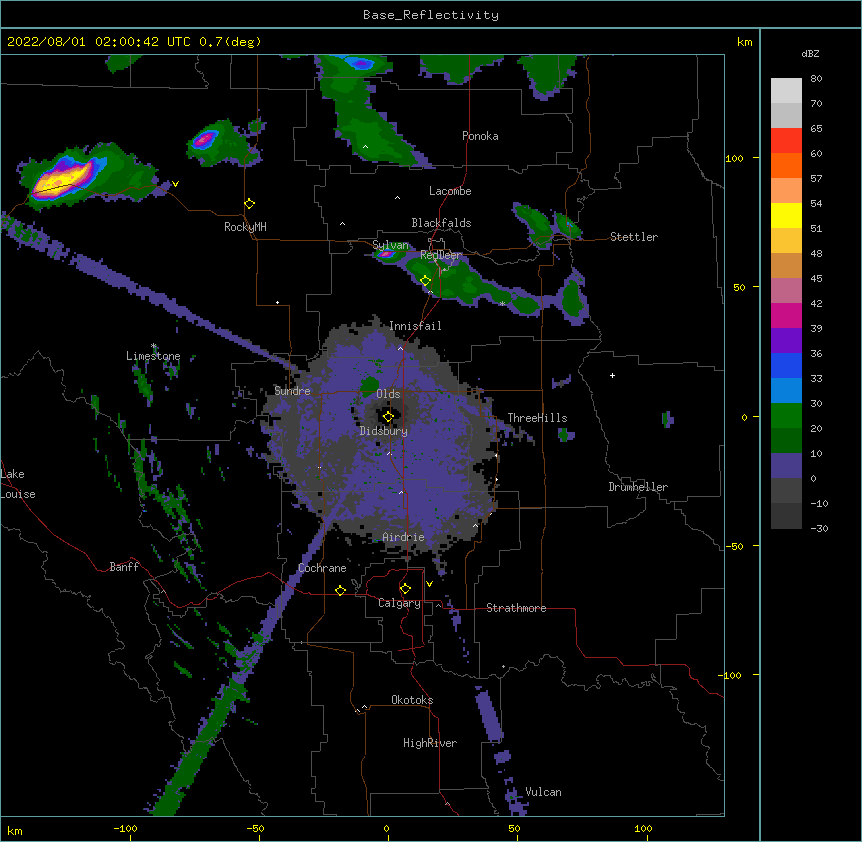Viewport: 862px width, 842px height.
Task: Click the Calgary city label
Action: [x=399, y=603]
